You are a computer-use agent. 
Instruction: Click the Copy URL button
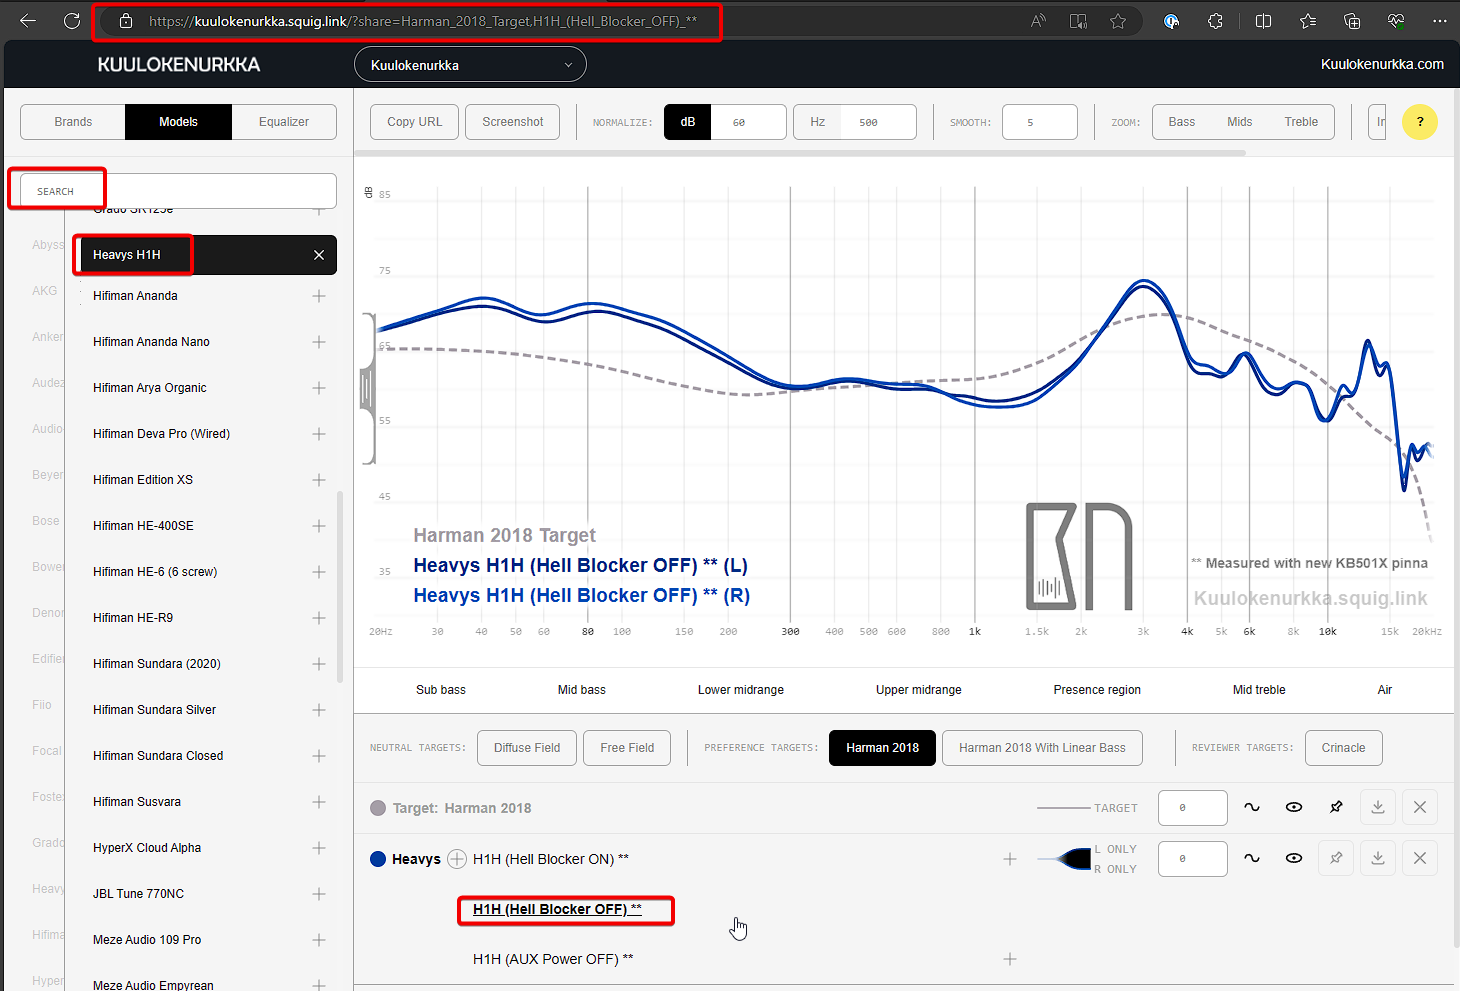click(414, 122)
